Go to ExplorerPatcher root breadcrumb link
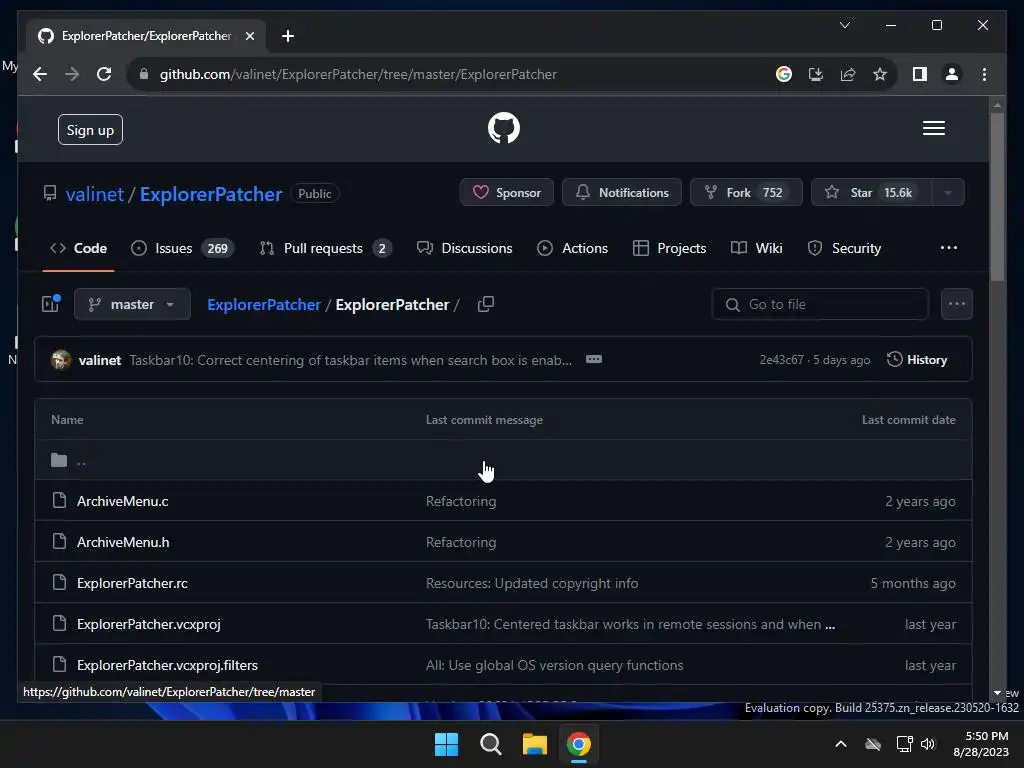This screenshot has width=1024, height=768. [x=264, y=304]
